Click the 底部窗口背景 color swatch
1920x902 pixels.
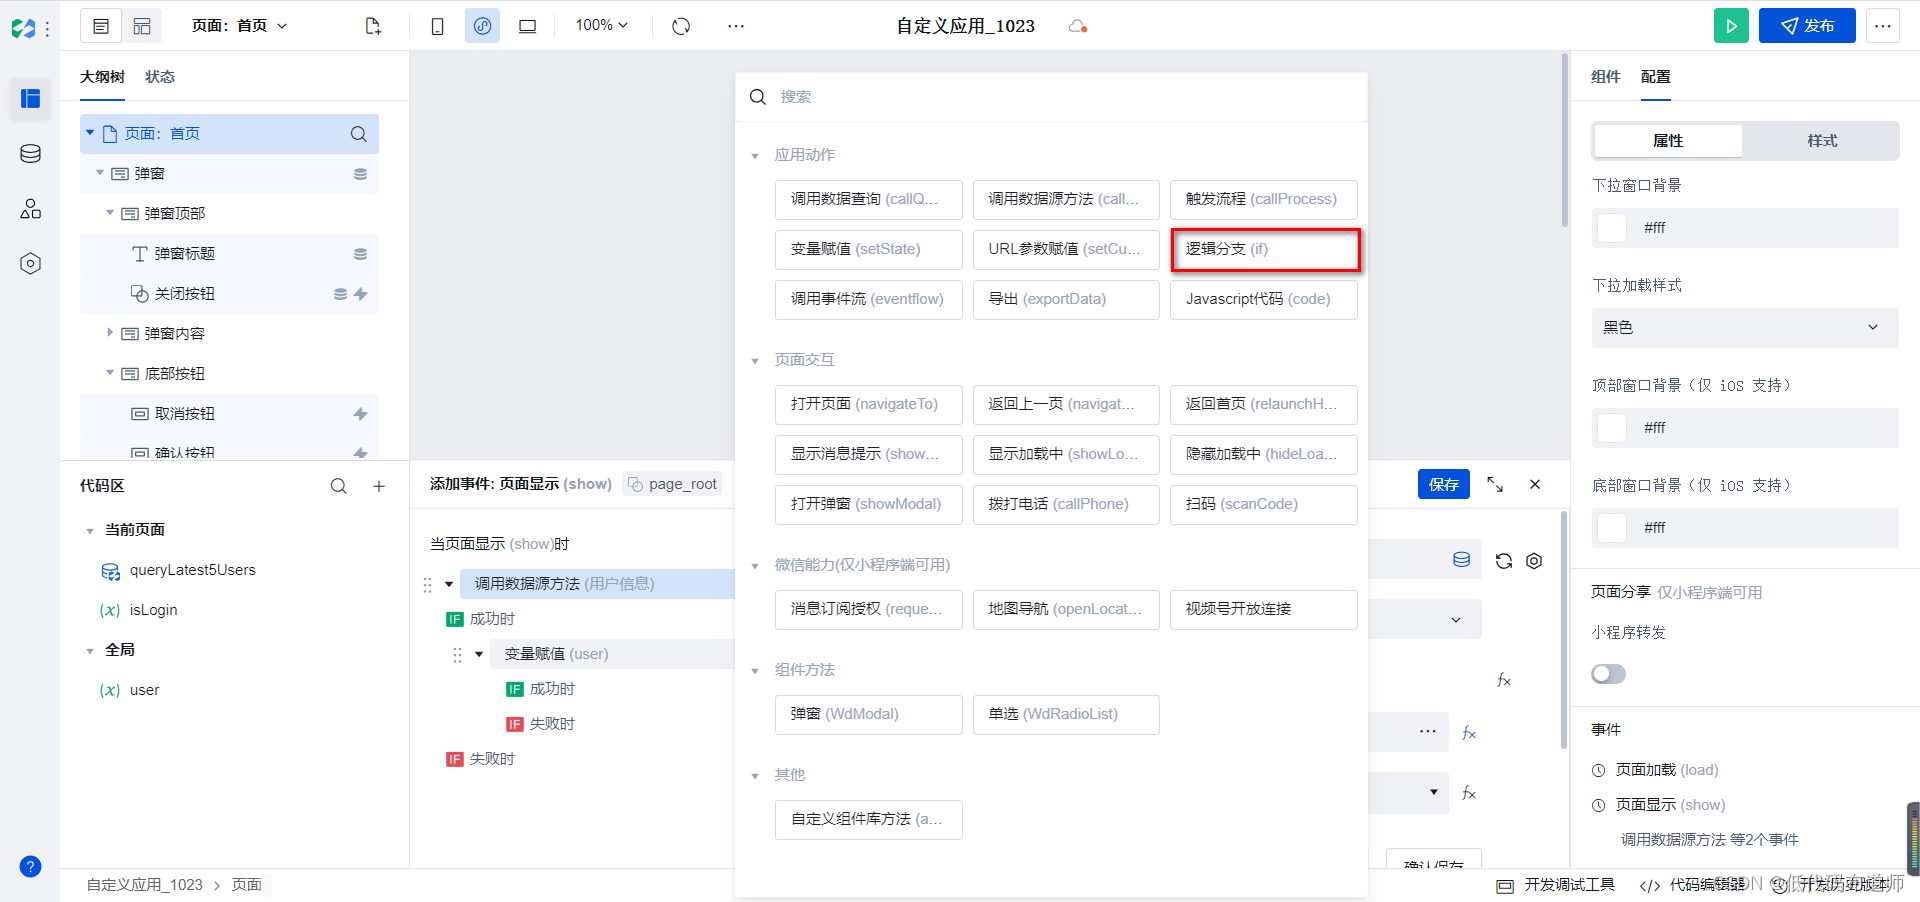[x=1612, y=528]
